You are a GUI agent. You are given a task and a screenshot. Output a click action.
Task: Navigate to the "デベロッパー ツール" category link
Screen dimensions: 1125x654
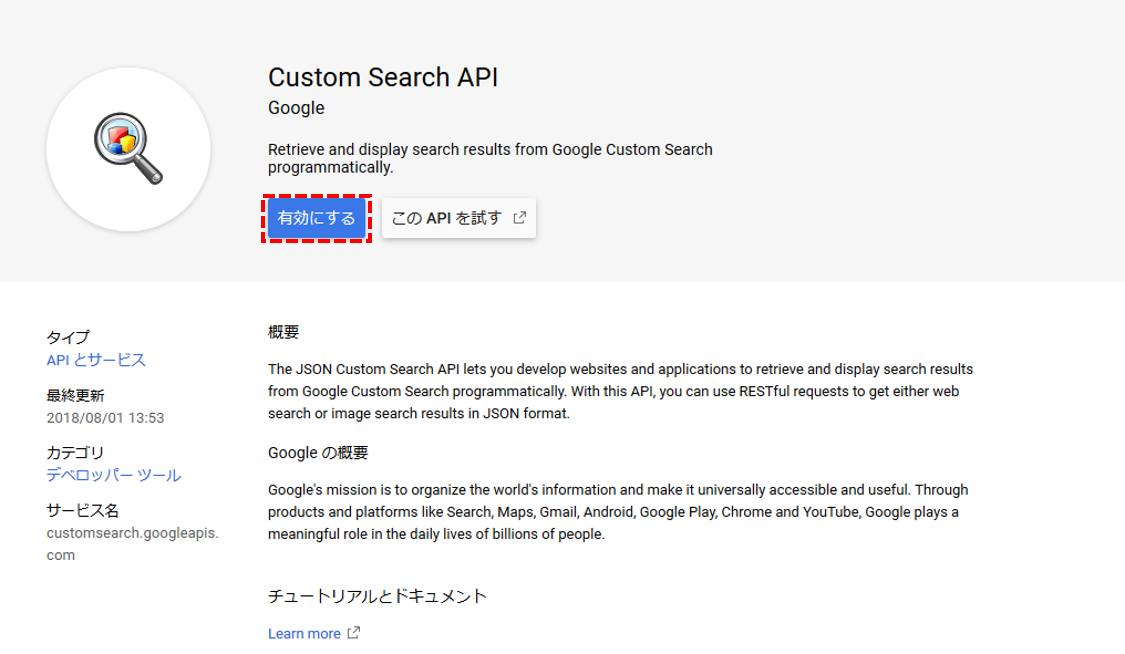coord(113,475)
